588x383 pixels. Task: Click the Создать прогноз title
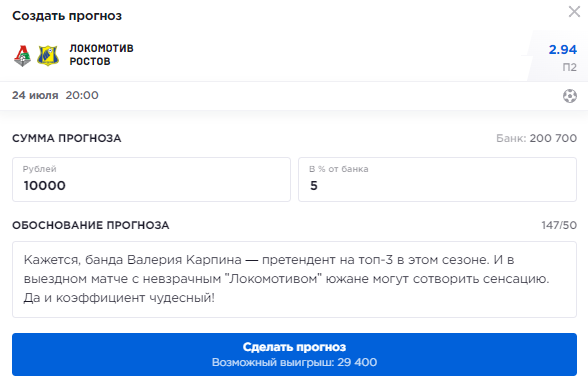67,16
